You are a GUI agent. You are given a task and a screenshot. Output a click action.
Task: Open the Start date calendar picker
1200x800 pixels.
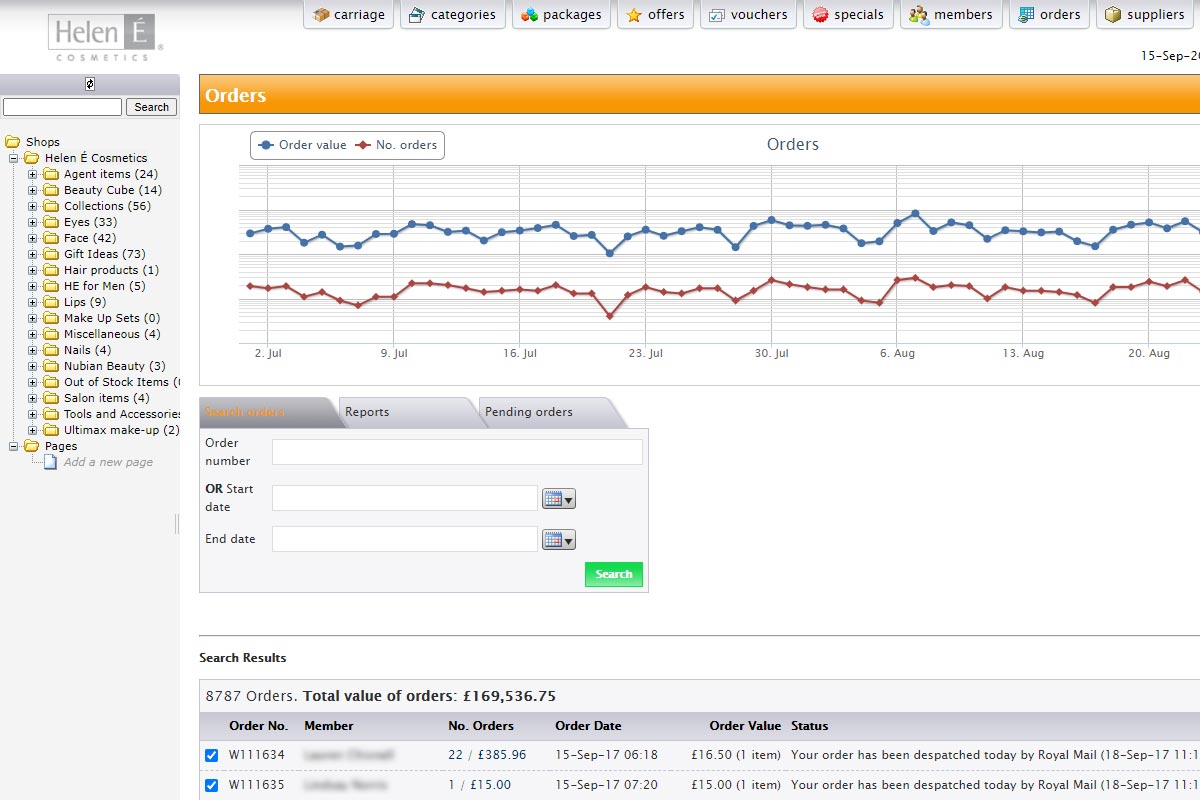[558, 498]
